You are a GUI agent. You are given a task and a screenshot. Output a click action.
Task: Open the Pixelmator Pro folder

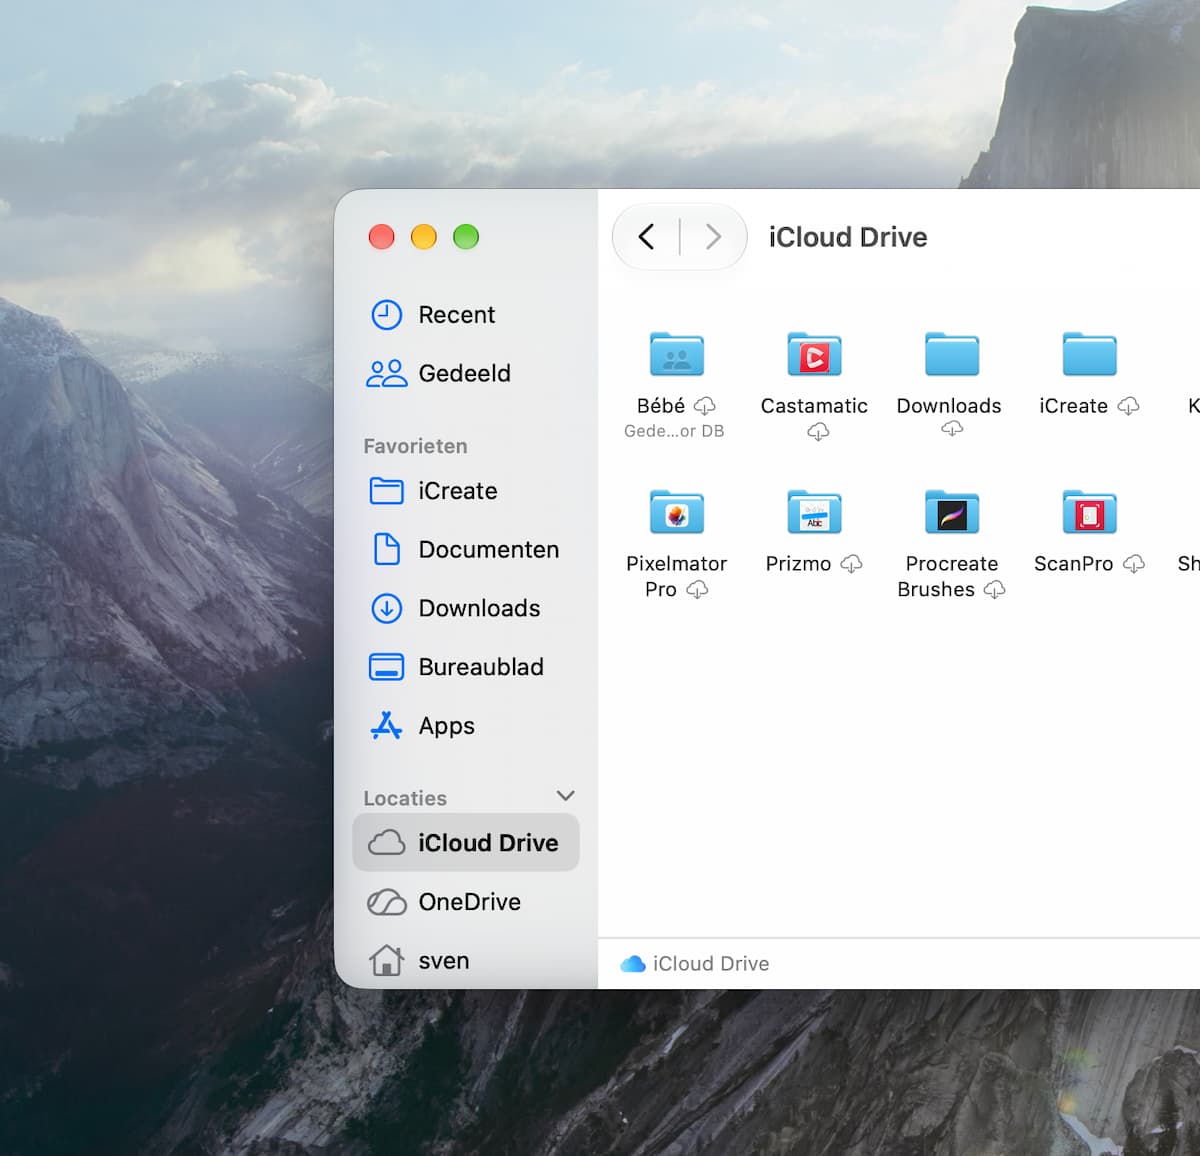pyautogui.click(x=677, y=512)
